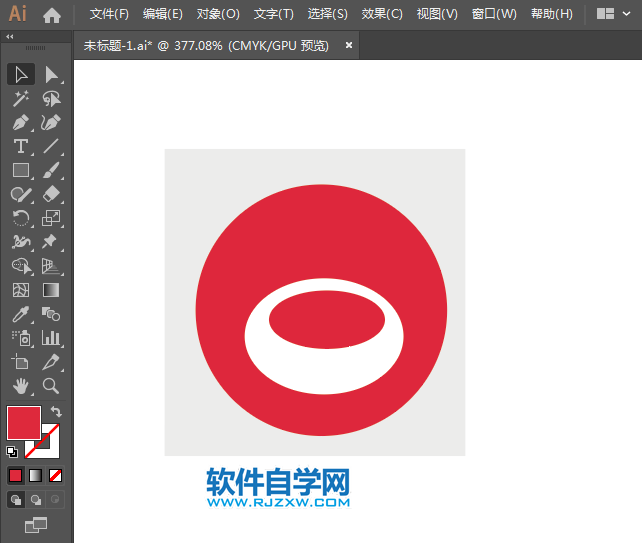Viewport: 642px width, 543px height.
Task: Choose the Rotate tool
Action: [x=21, y=218]
